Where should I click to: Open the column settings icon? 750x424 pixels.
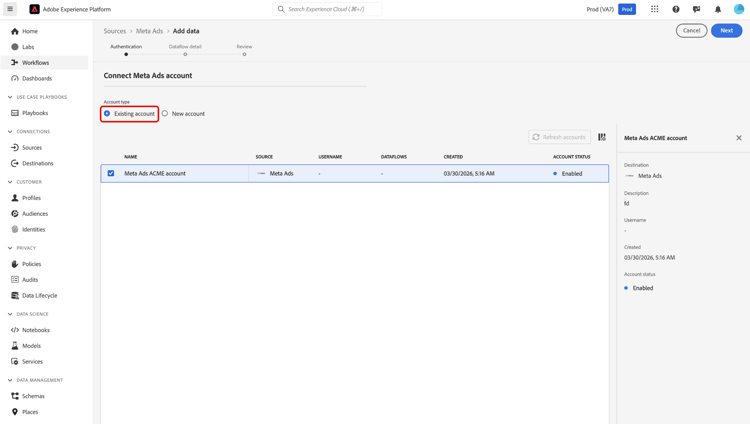pyautogui.click(x=602, y=137)
